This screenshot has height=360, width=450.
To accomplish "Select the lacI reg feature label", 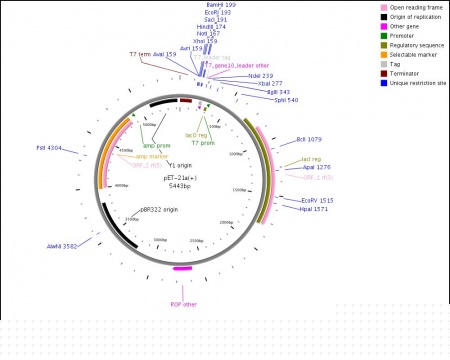I will (x=311, y=159).
